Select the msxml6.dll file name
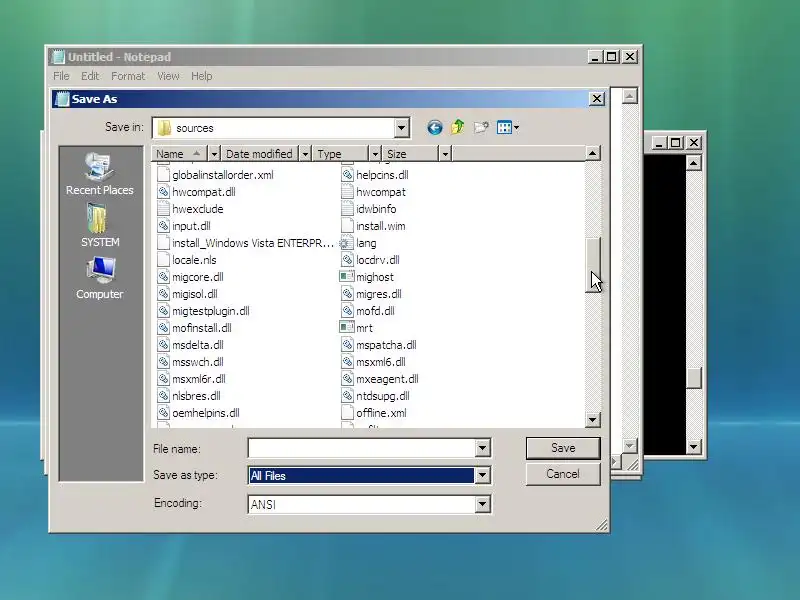The height and width of the screenshot is (600, 800). click(x=381, y=362)
